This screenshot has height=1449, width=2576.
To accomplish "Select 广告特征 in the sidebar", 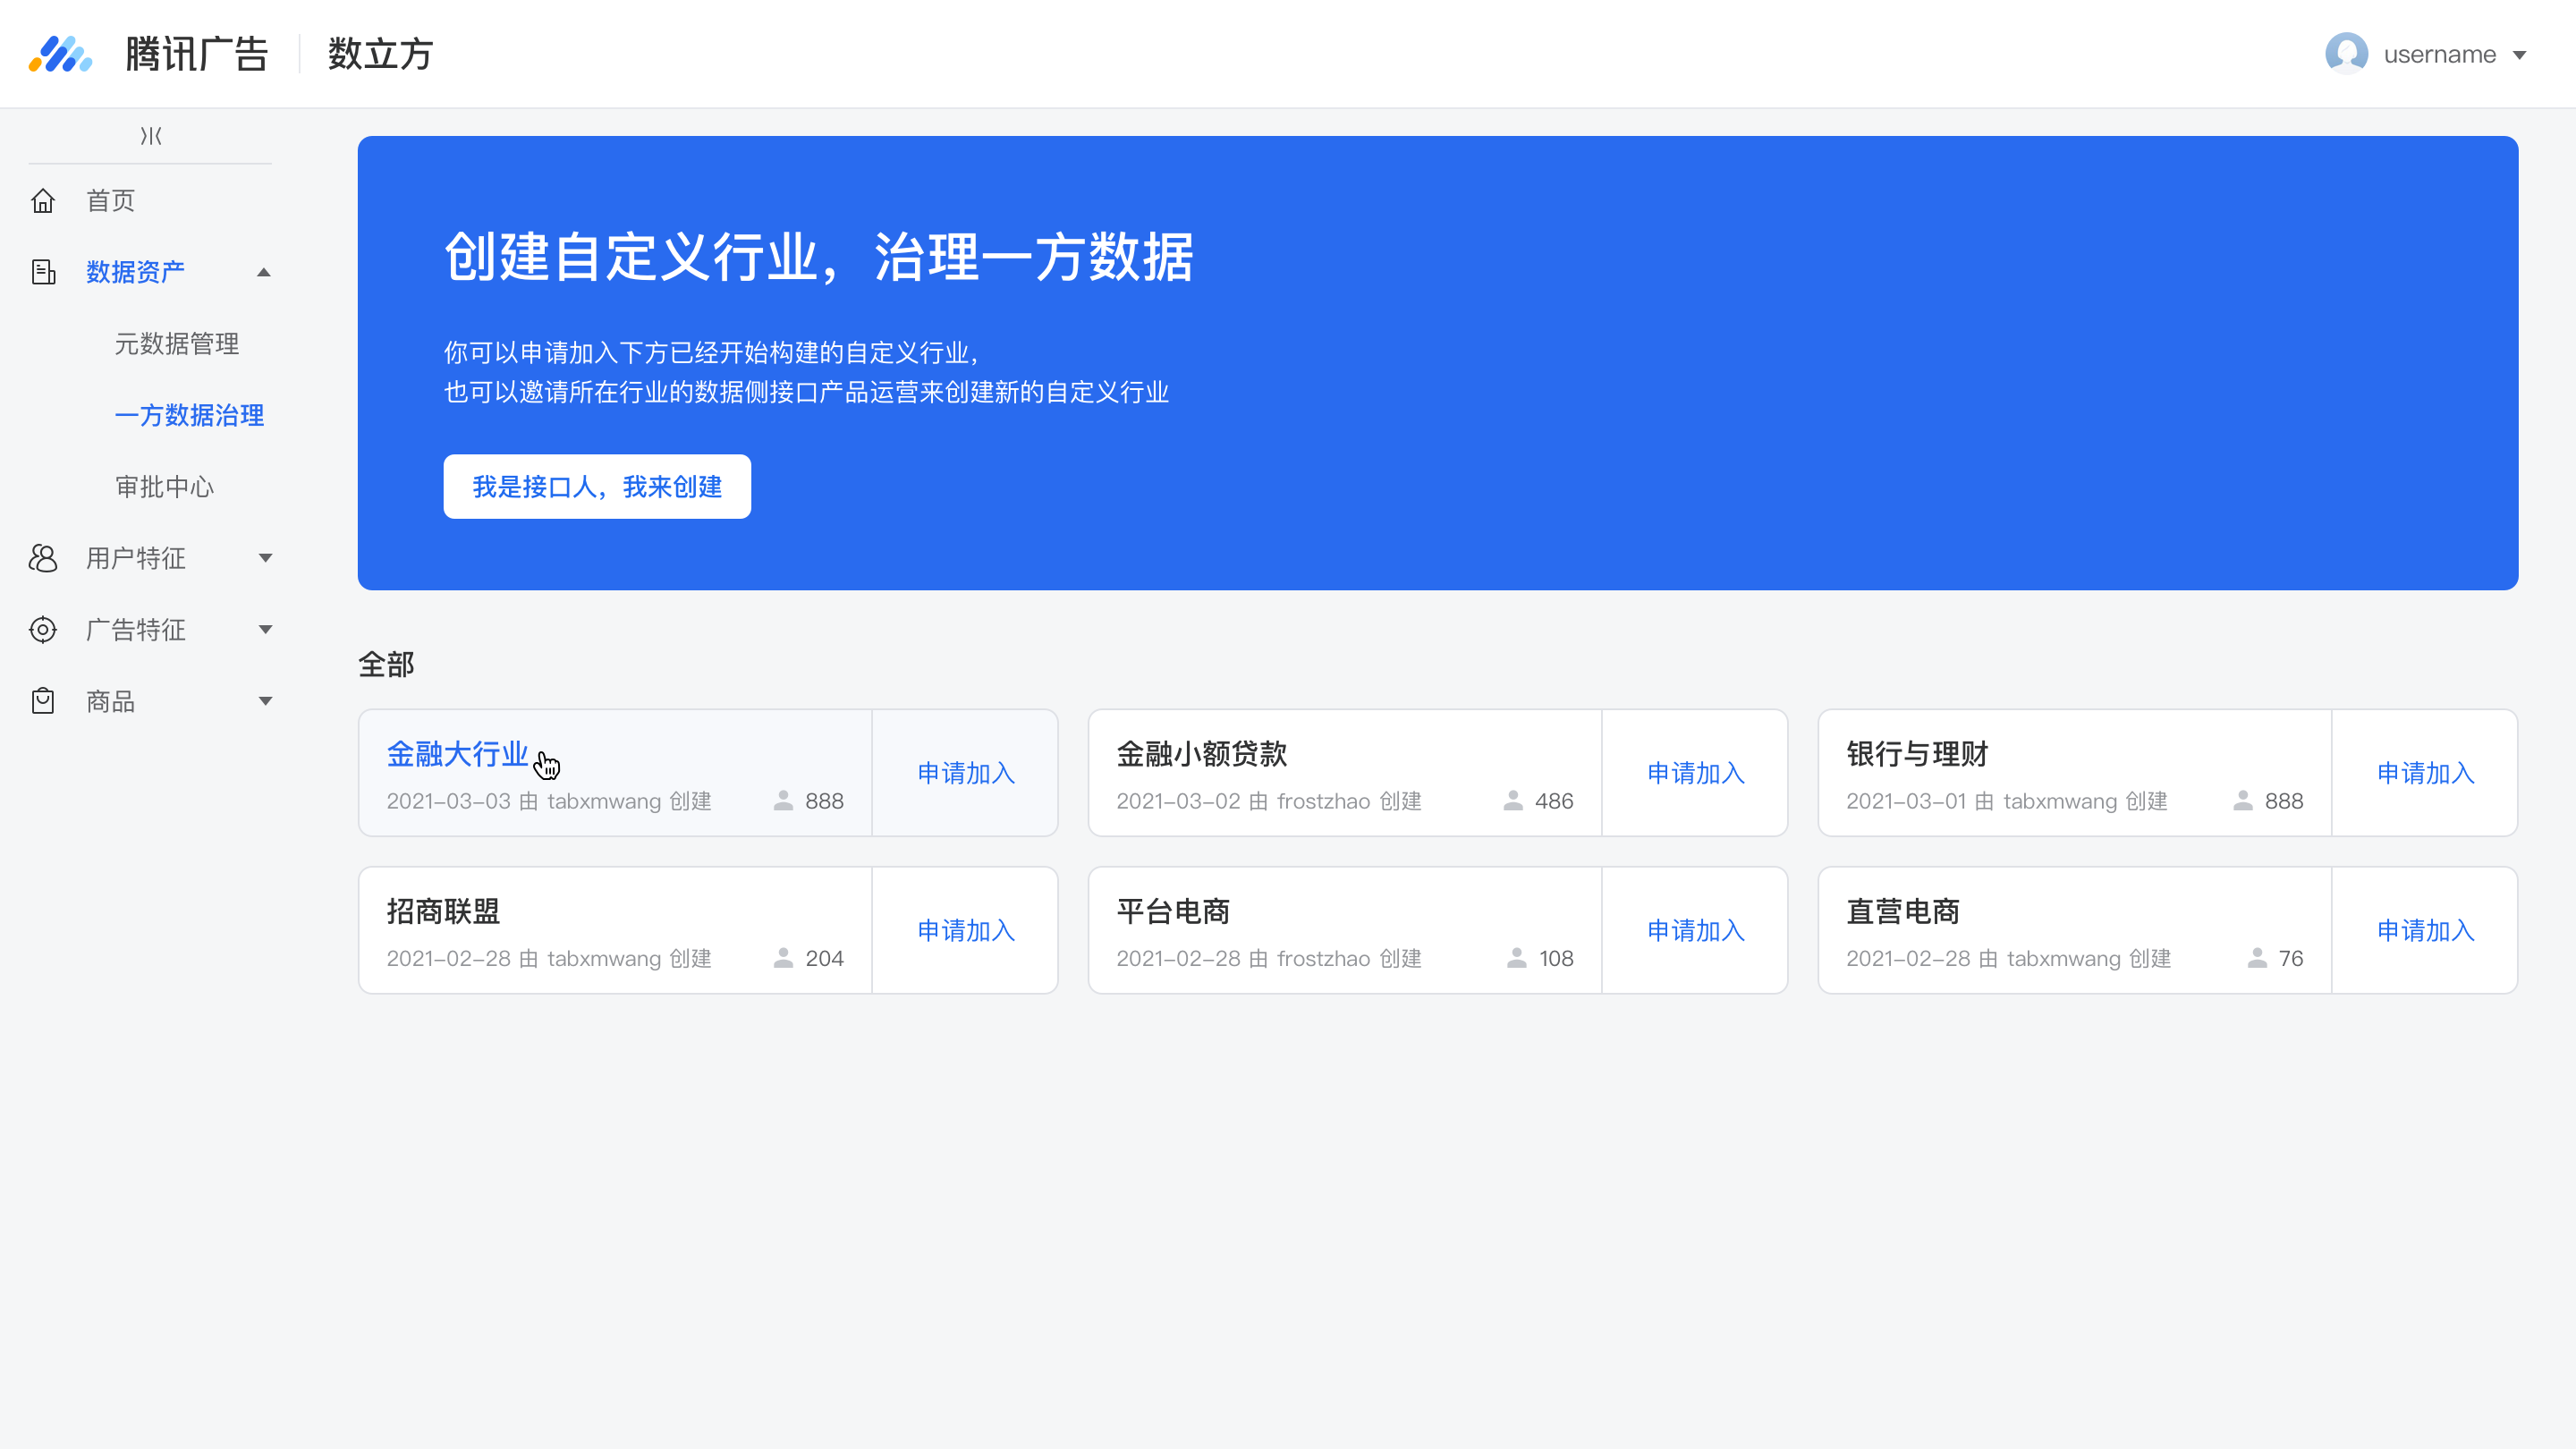I will point(136,629).
